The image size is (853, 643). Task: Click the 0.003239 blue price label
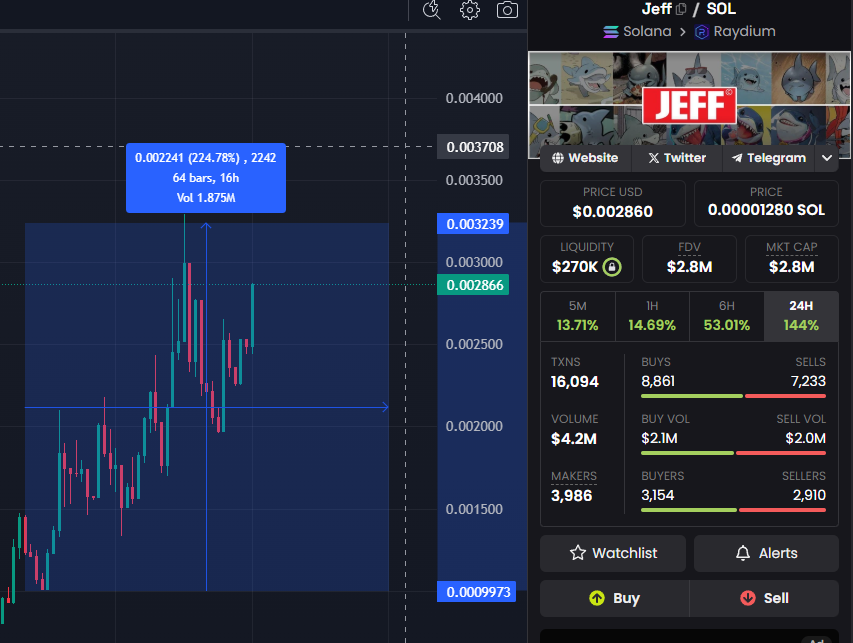[473, 224]
